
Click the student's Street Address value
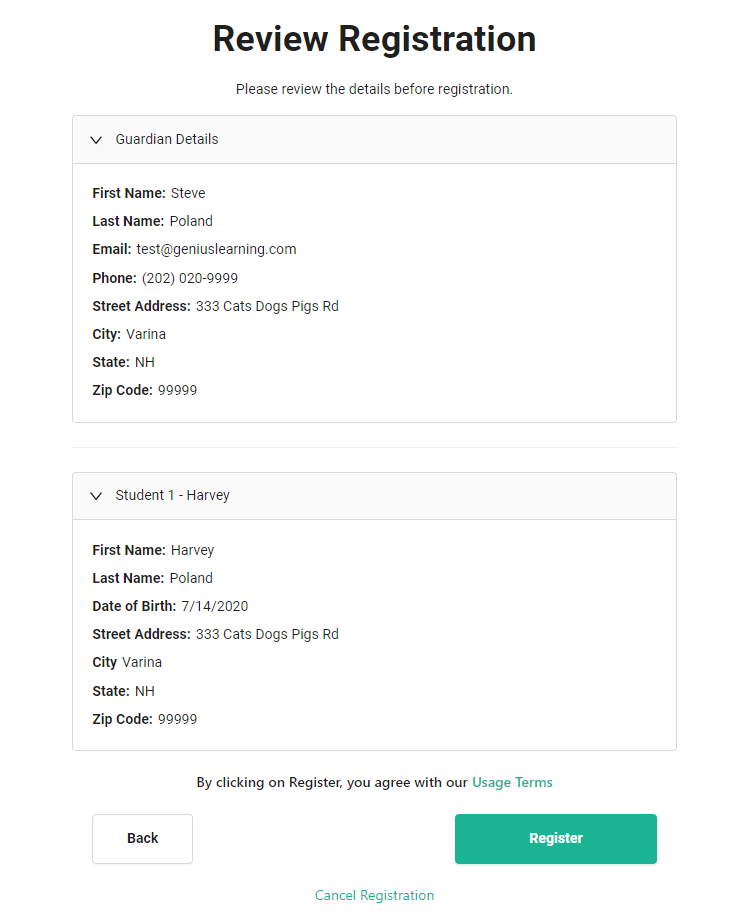267,635
